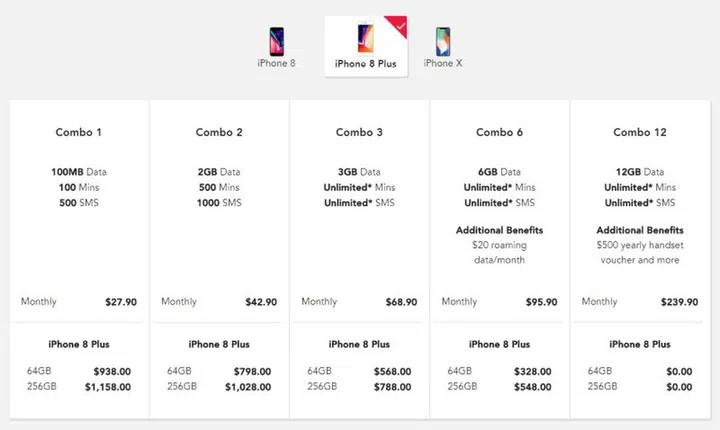Click the iPhone 8 phone image
The image size is (720, 430).
pyautogui.click(x=277, y=40)
